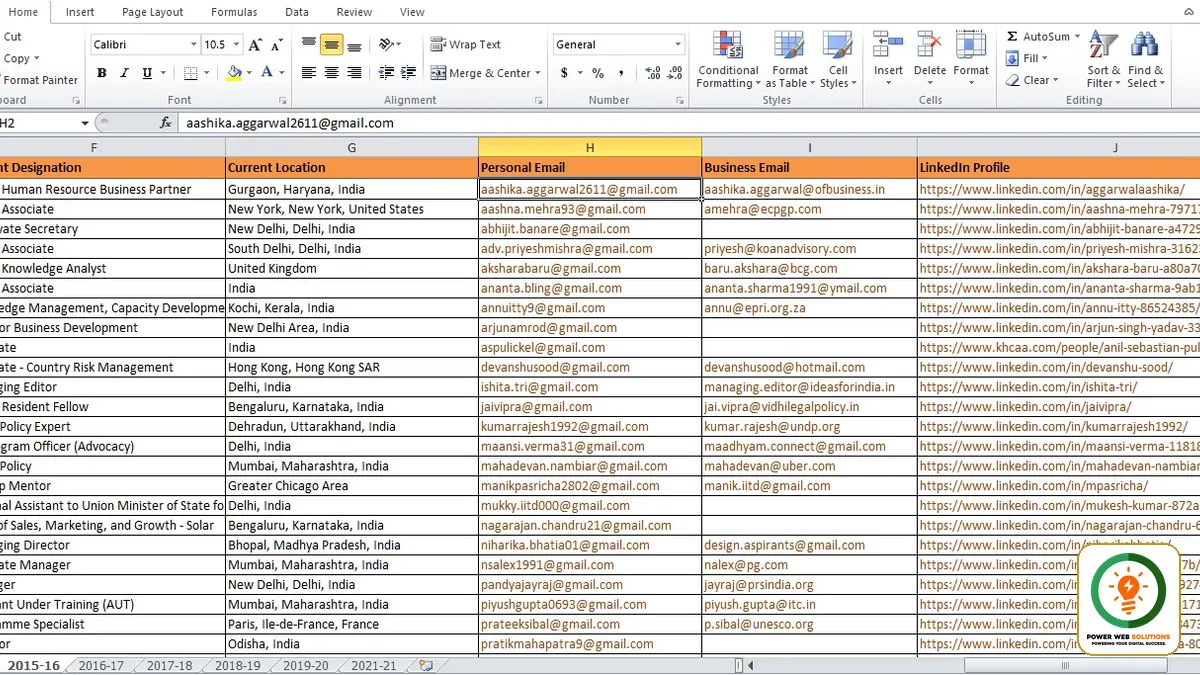Decrease Indent
The width and height of the screenshot is (1200, 675).
(x=386, y=73)
